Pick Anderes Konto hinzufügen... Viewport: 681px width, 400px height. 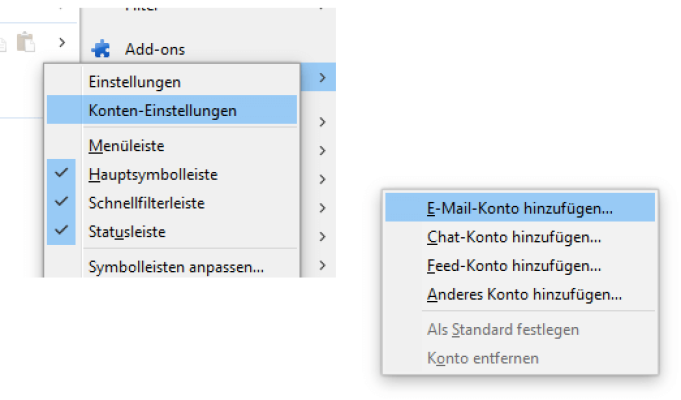(524, 294)
